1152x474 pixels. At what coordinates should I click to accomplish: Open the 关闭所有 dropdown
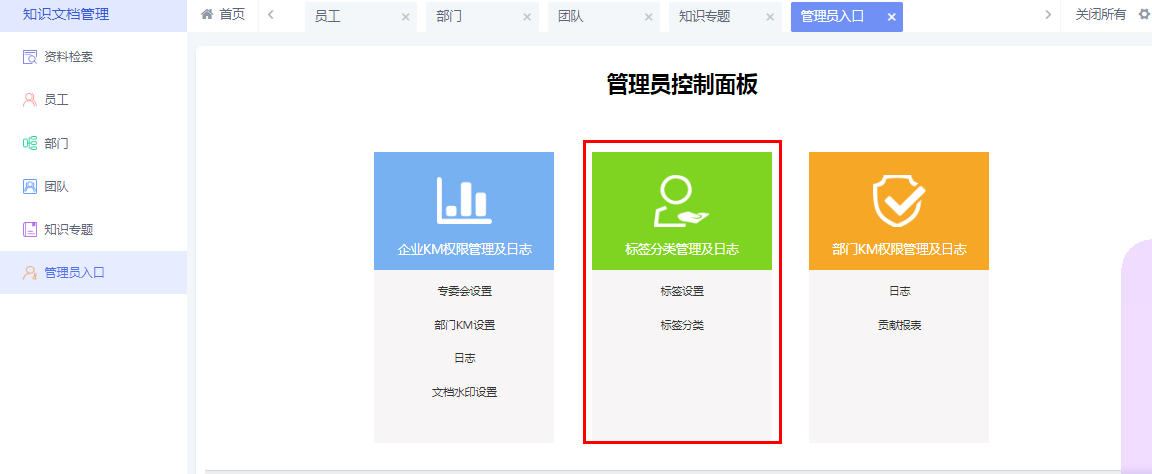1100,15
